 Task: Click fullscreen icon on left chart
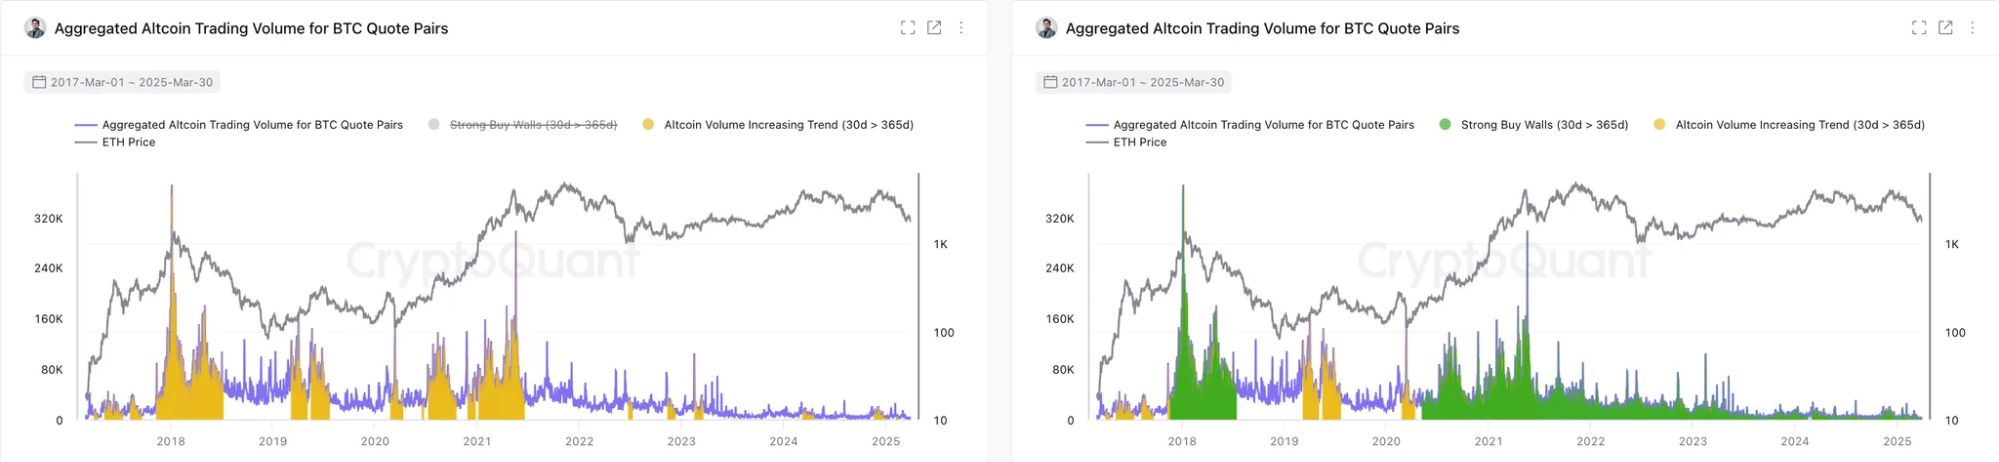[907, 28]
